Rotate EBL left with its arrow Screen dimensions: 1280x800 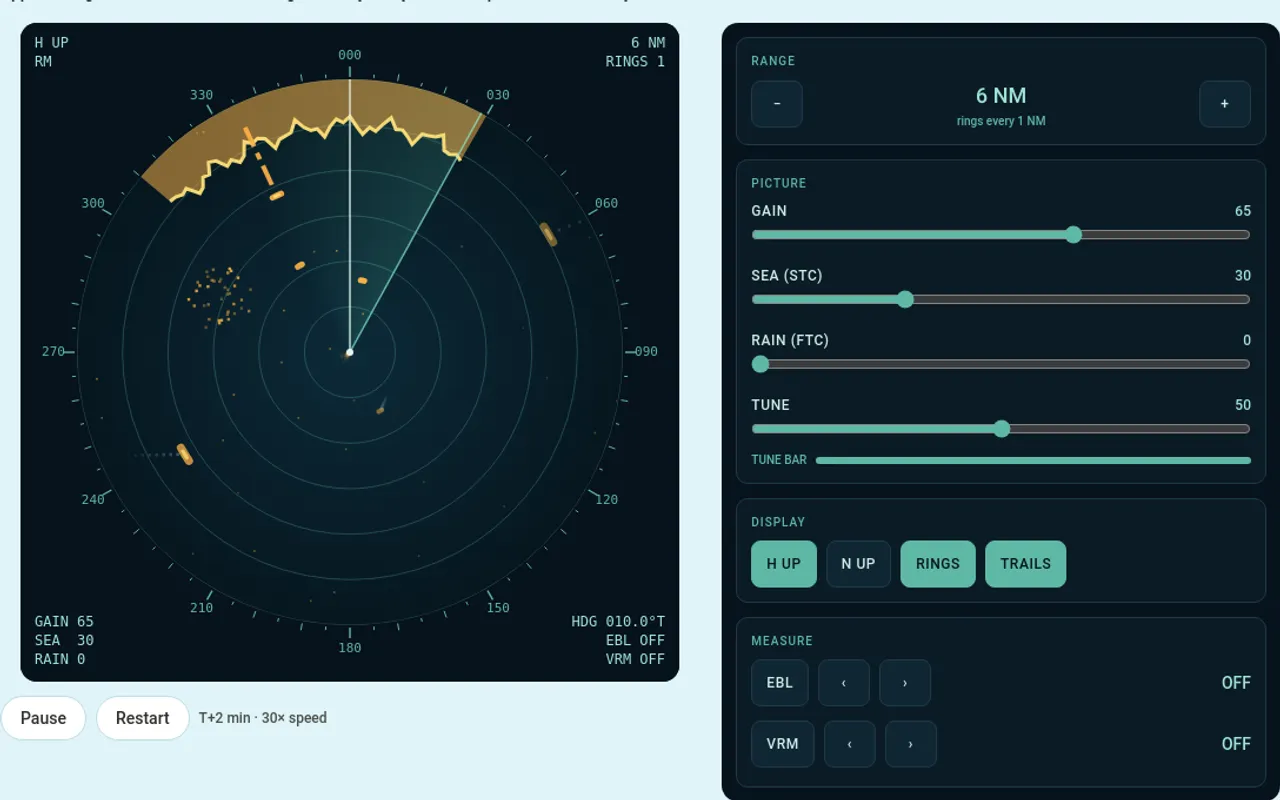[844, 683]
